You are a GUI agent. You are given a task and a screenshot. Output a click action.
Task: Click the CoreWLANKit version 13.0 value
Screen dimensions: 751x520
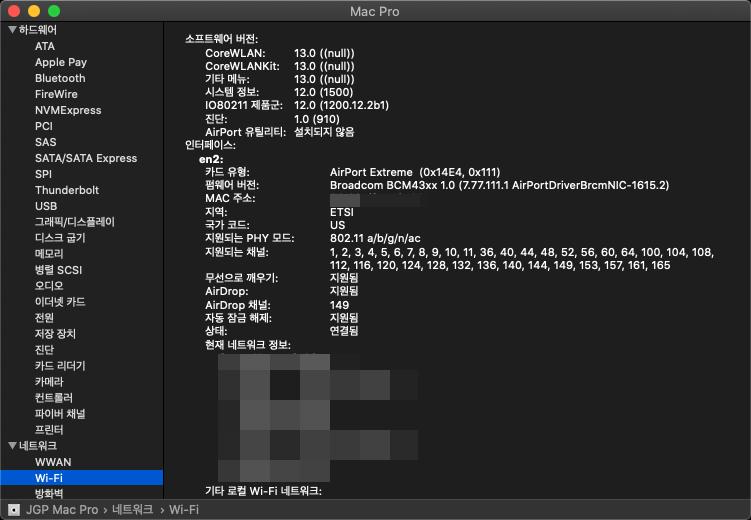coord(324,66)
